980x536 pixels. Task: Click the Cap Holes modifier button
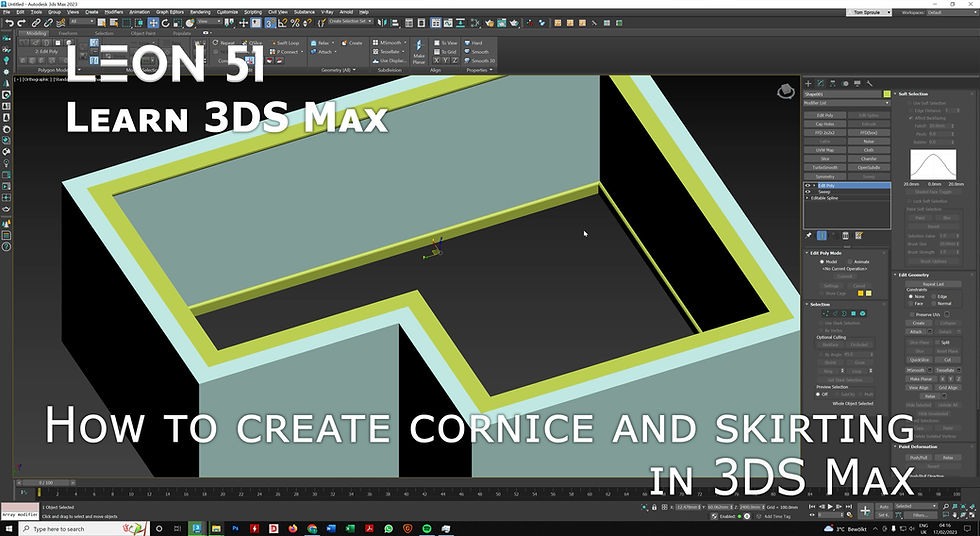(x=825, y=124)
